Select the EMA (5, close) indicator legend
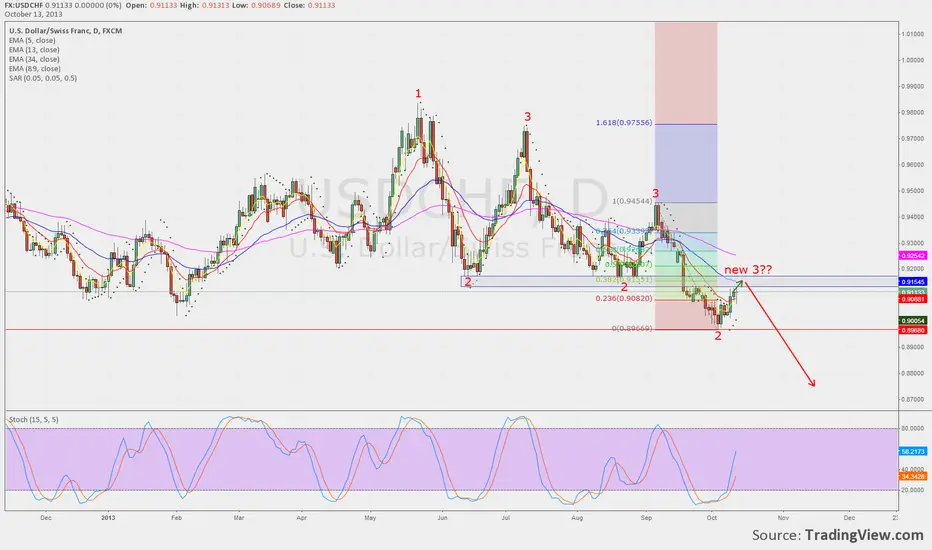 [x=32, y=40]
